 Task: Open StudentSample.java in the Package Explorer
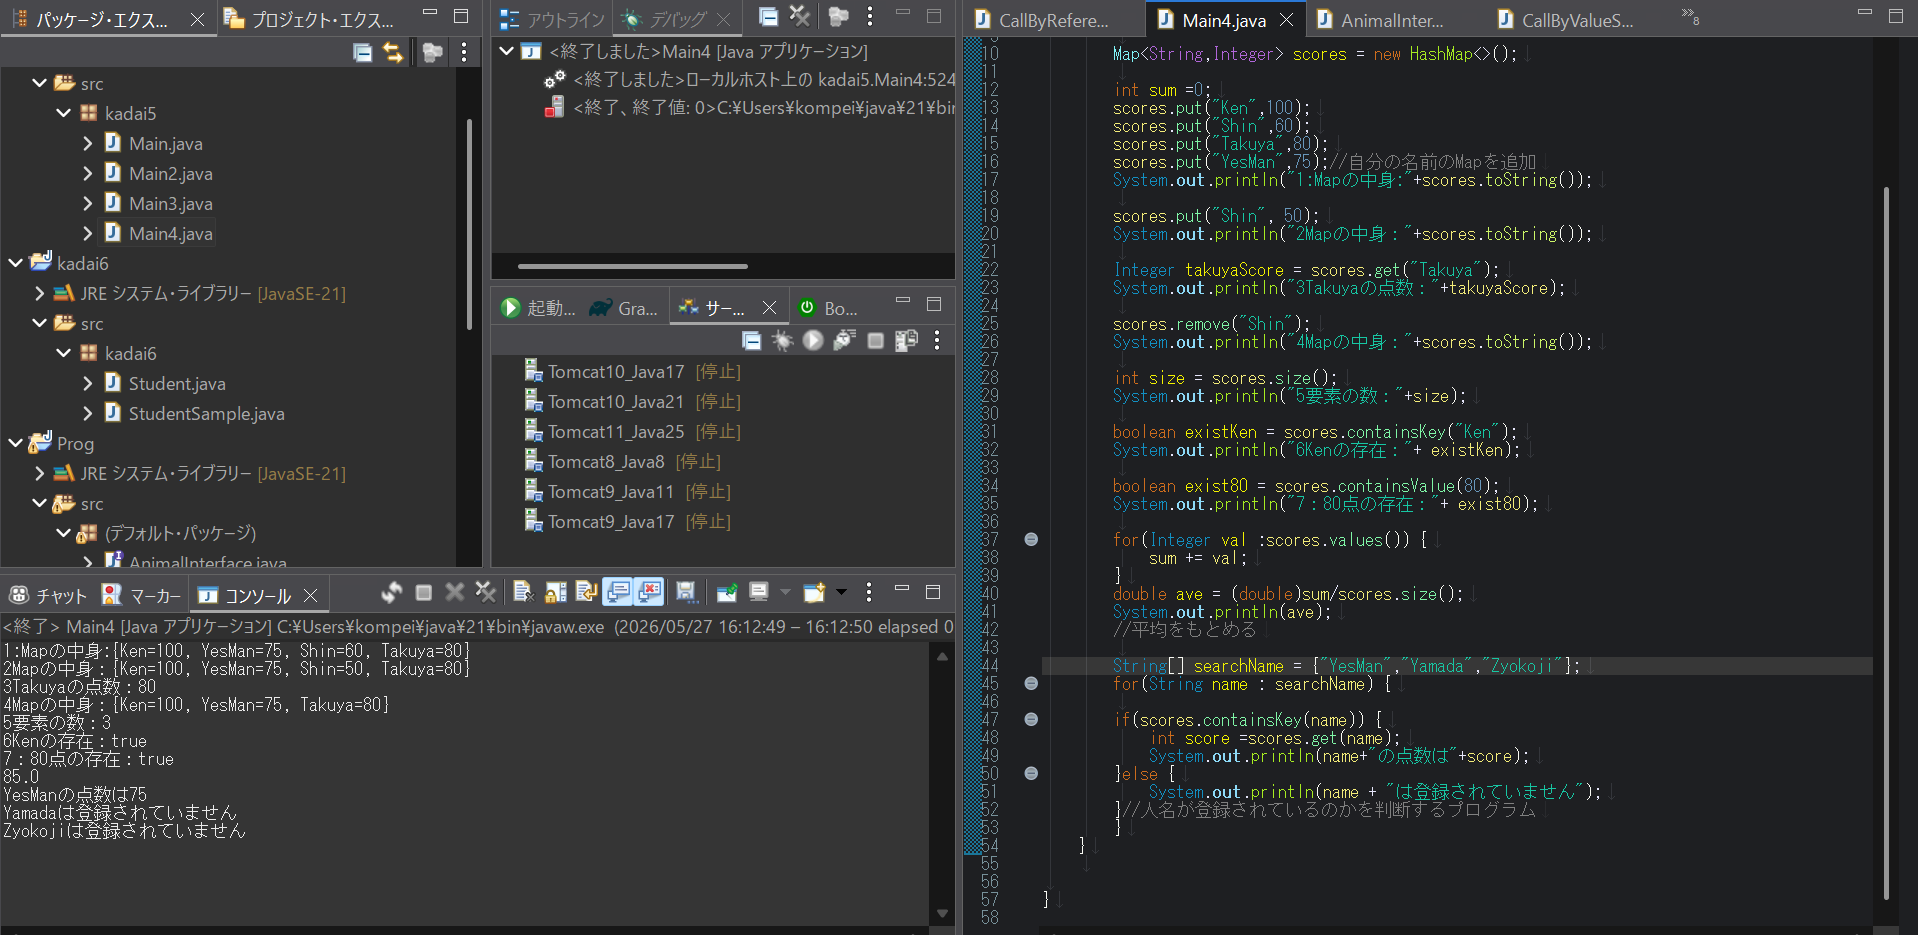(x=206, y=414)
